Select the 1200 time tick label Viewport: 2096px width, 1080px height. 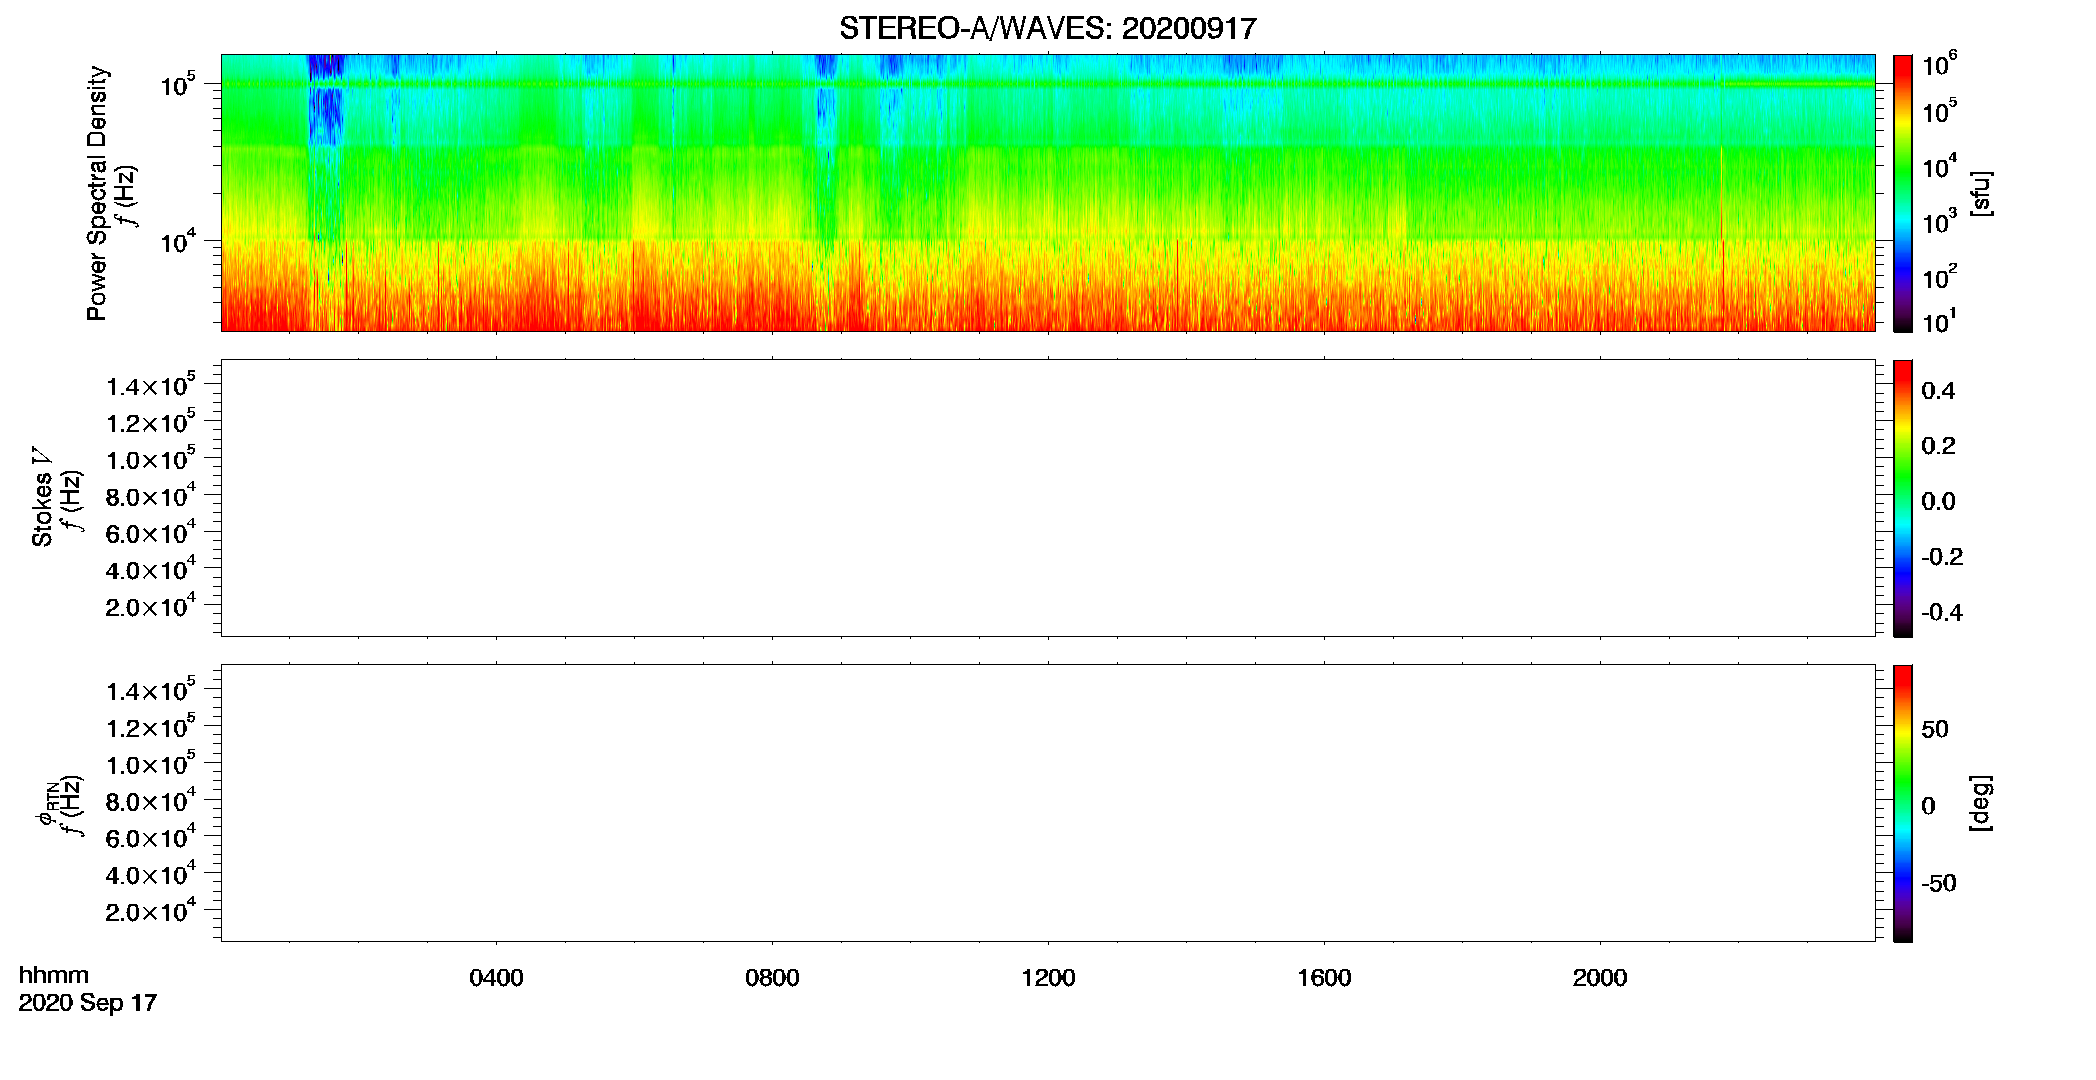[x=1048, y=978]
